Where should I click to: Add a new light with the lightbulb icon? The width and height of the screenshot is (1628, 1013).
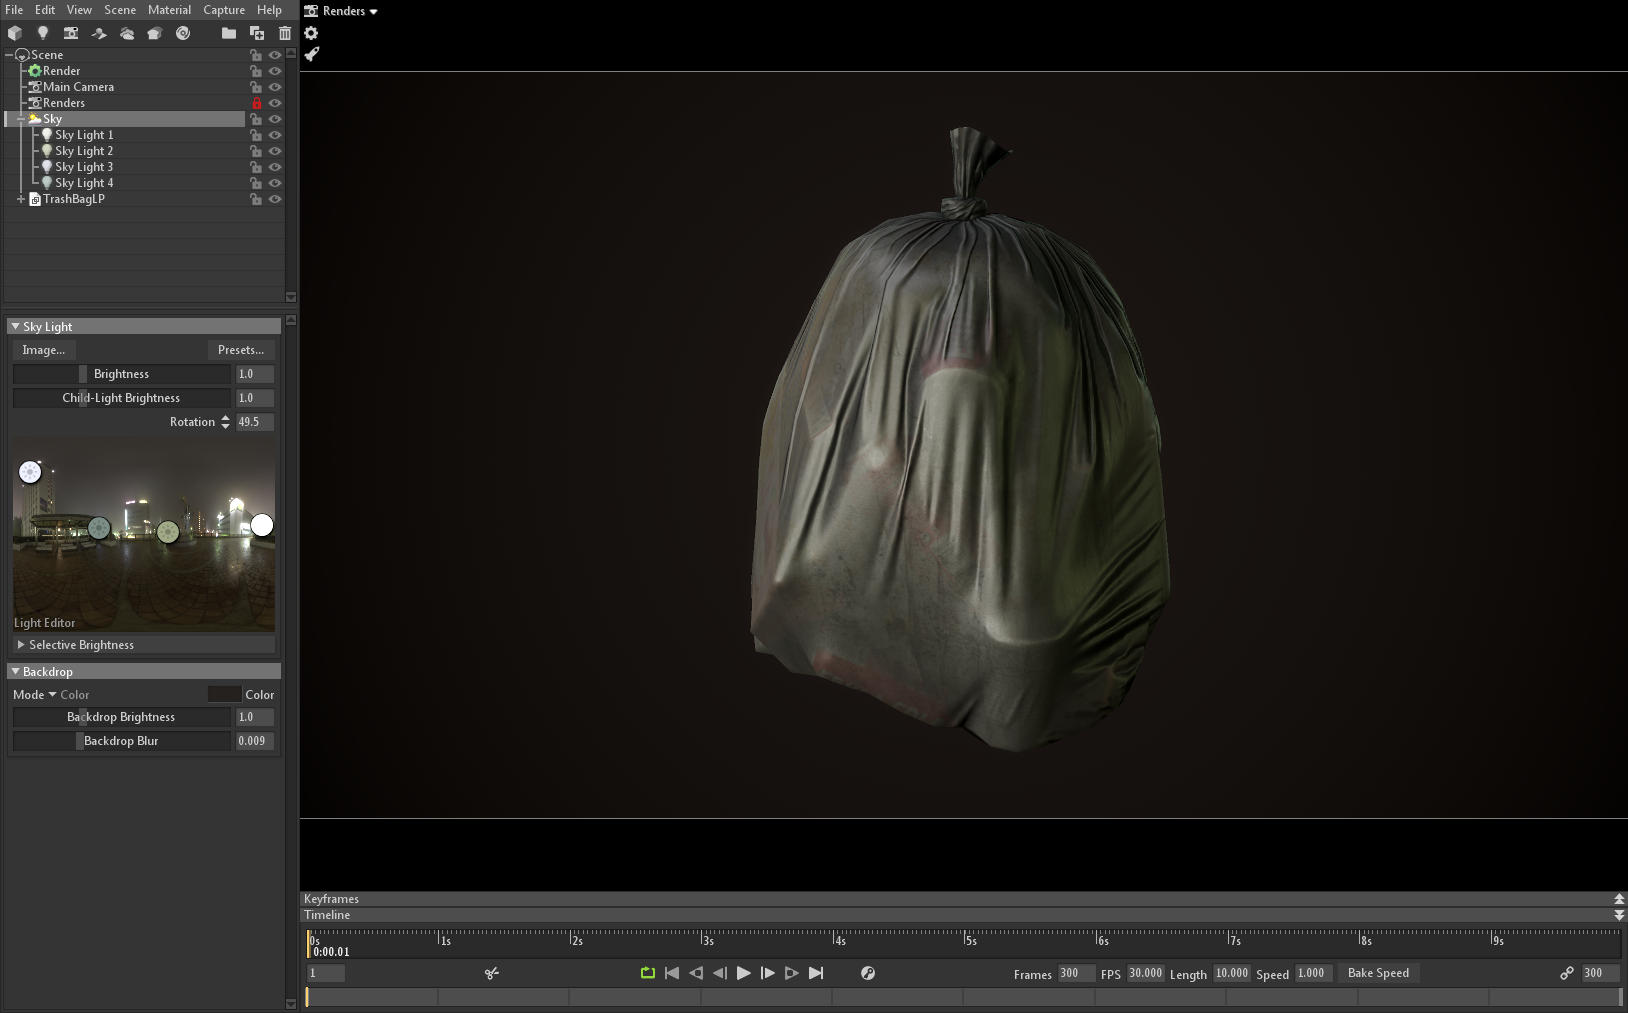pyautogui.click(x=43, y=33)
